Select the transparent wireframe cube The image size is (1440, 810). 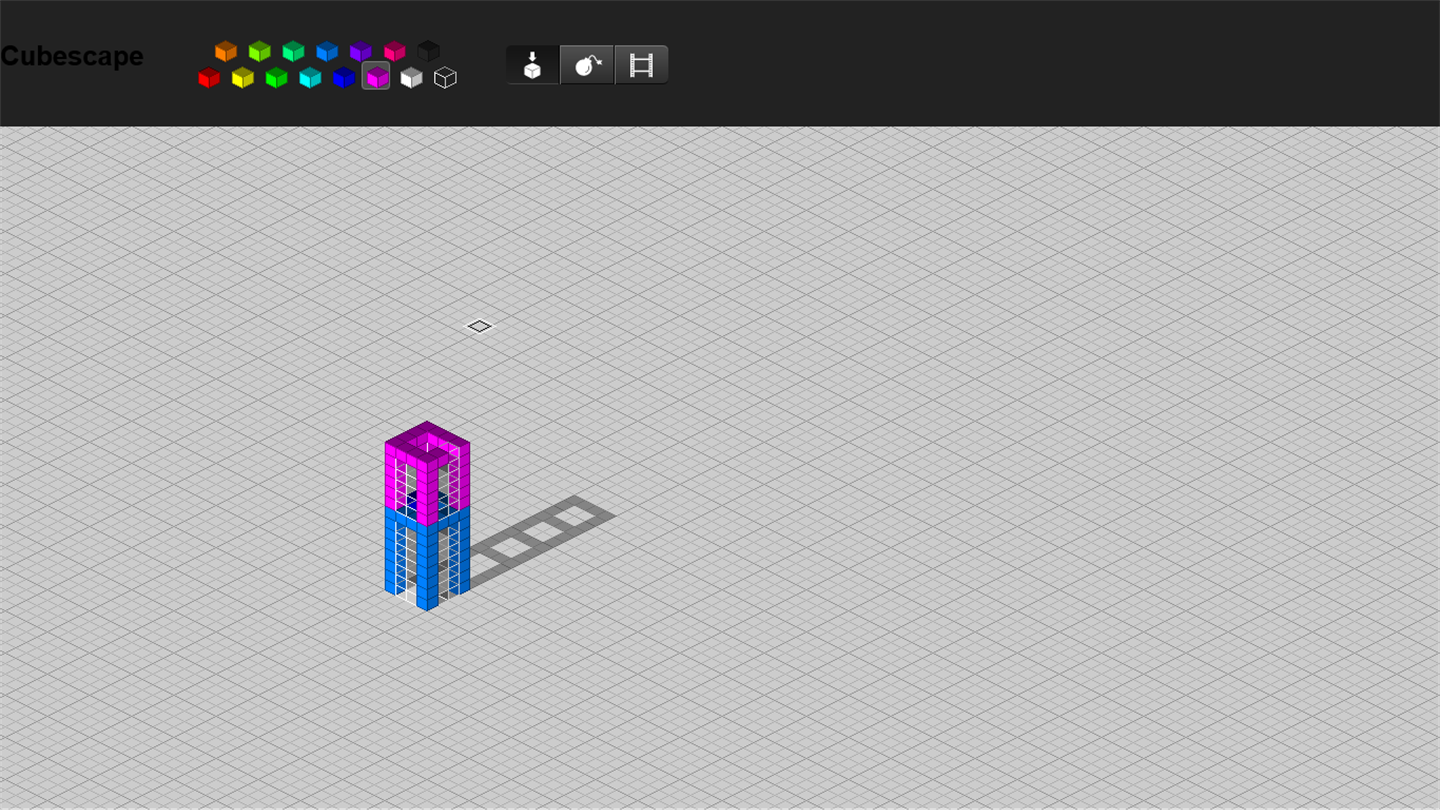445,77
